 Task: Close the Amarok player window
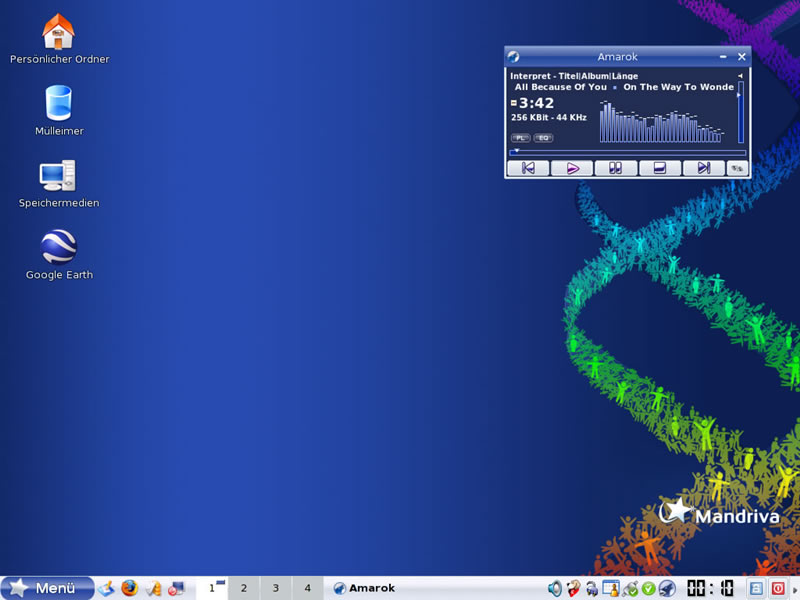pyautogui.click(x=742, y=57)
